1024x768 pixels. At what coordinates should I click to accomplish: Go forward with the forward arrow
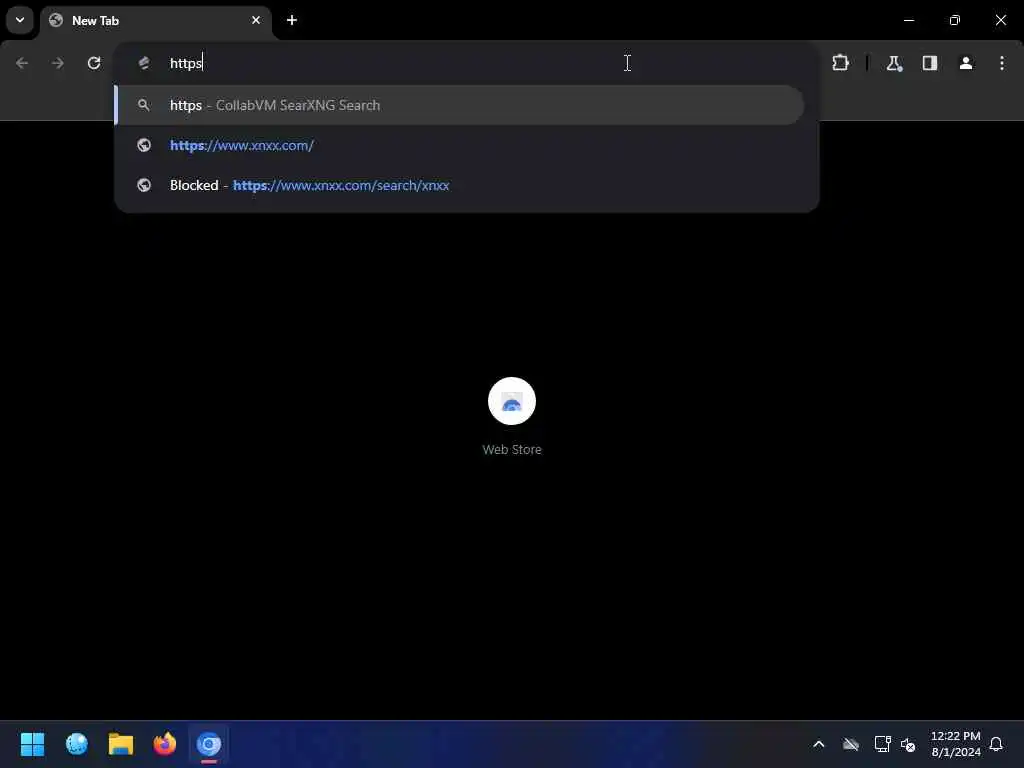(58, 63)
